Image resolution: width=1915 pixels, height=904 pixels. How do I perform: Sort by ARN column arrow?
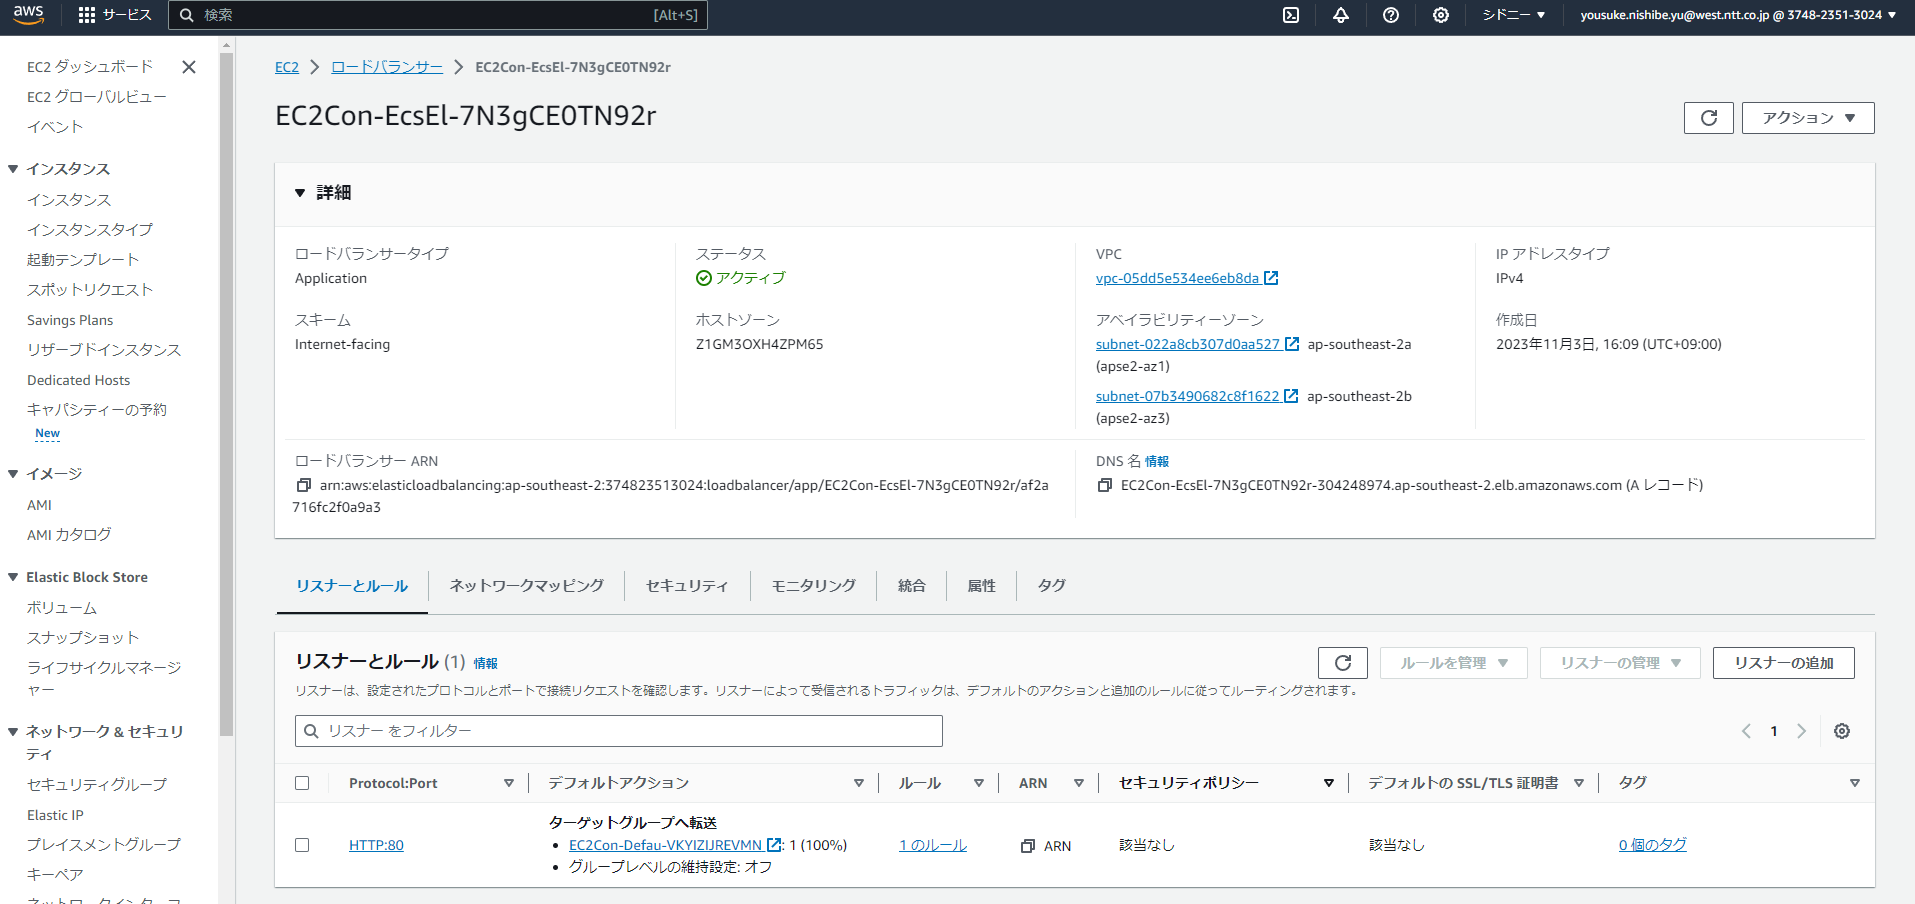[1079, 783]
